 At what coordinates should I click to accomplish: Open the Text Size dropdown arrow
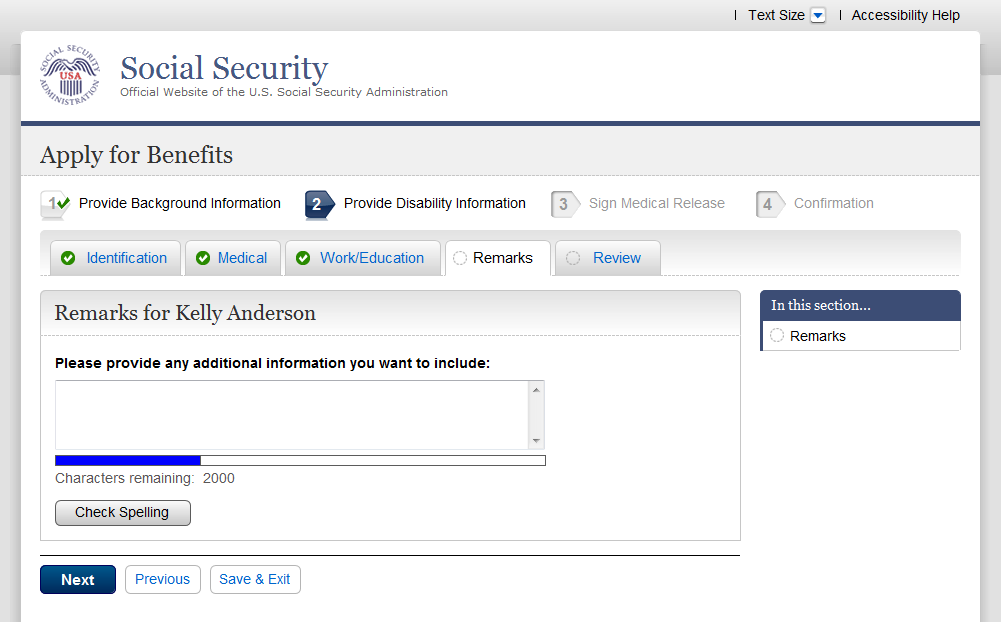point(818,15)
